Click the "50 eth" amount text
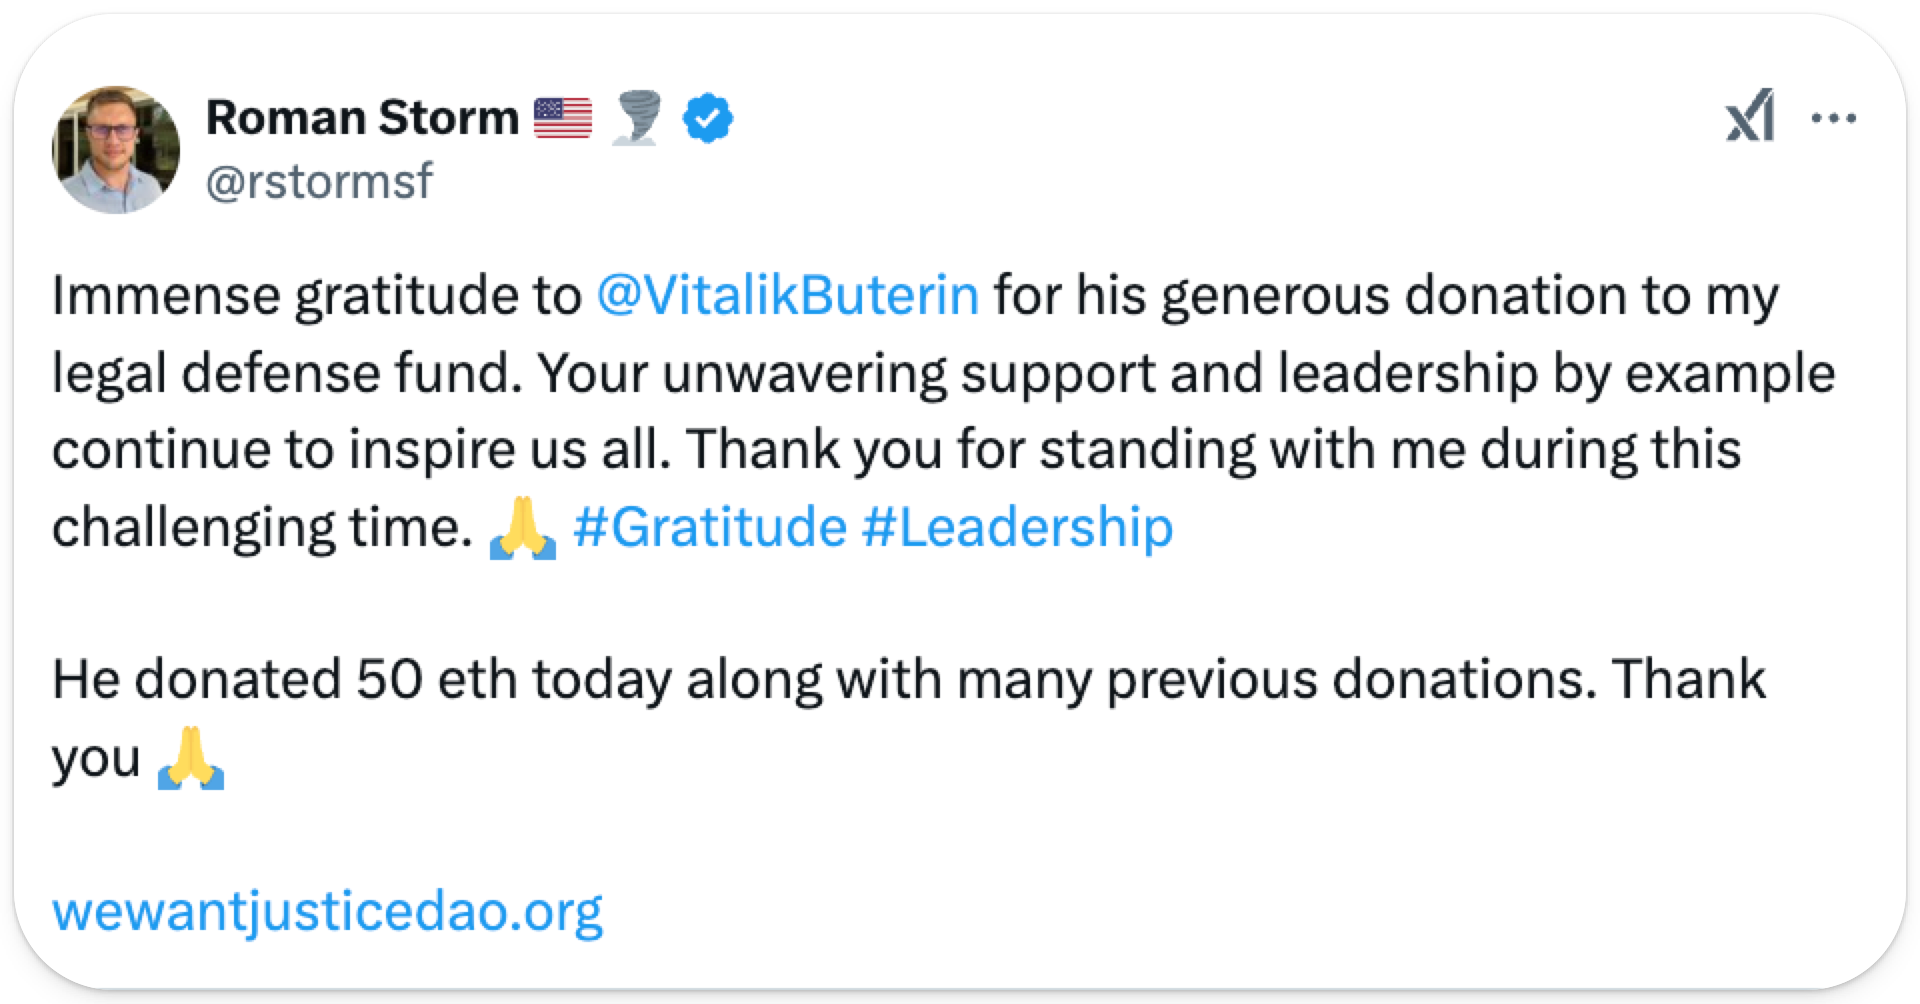1920x1004 pixels. click(437, 680)
